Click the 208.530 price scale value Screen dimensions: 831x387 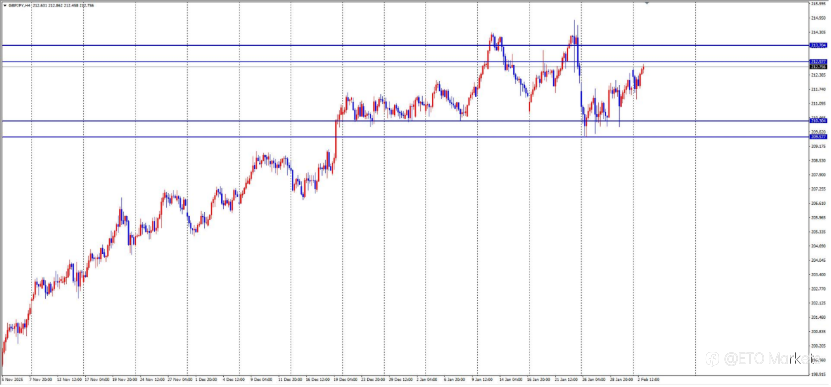[818, 160]
